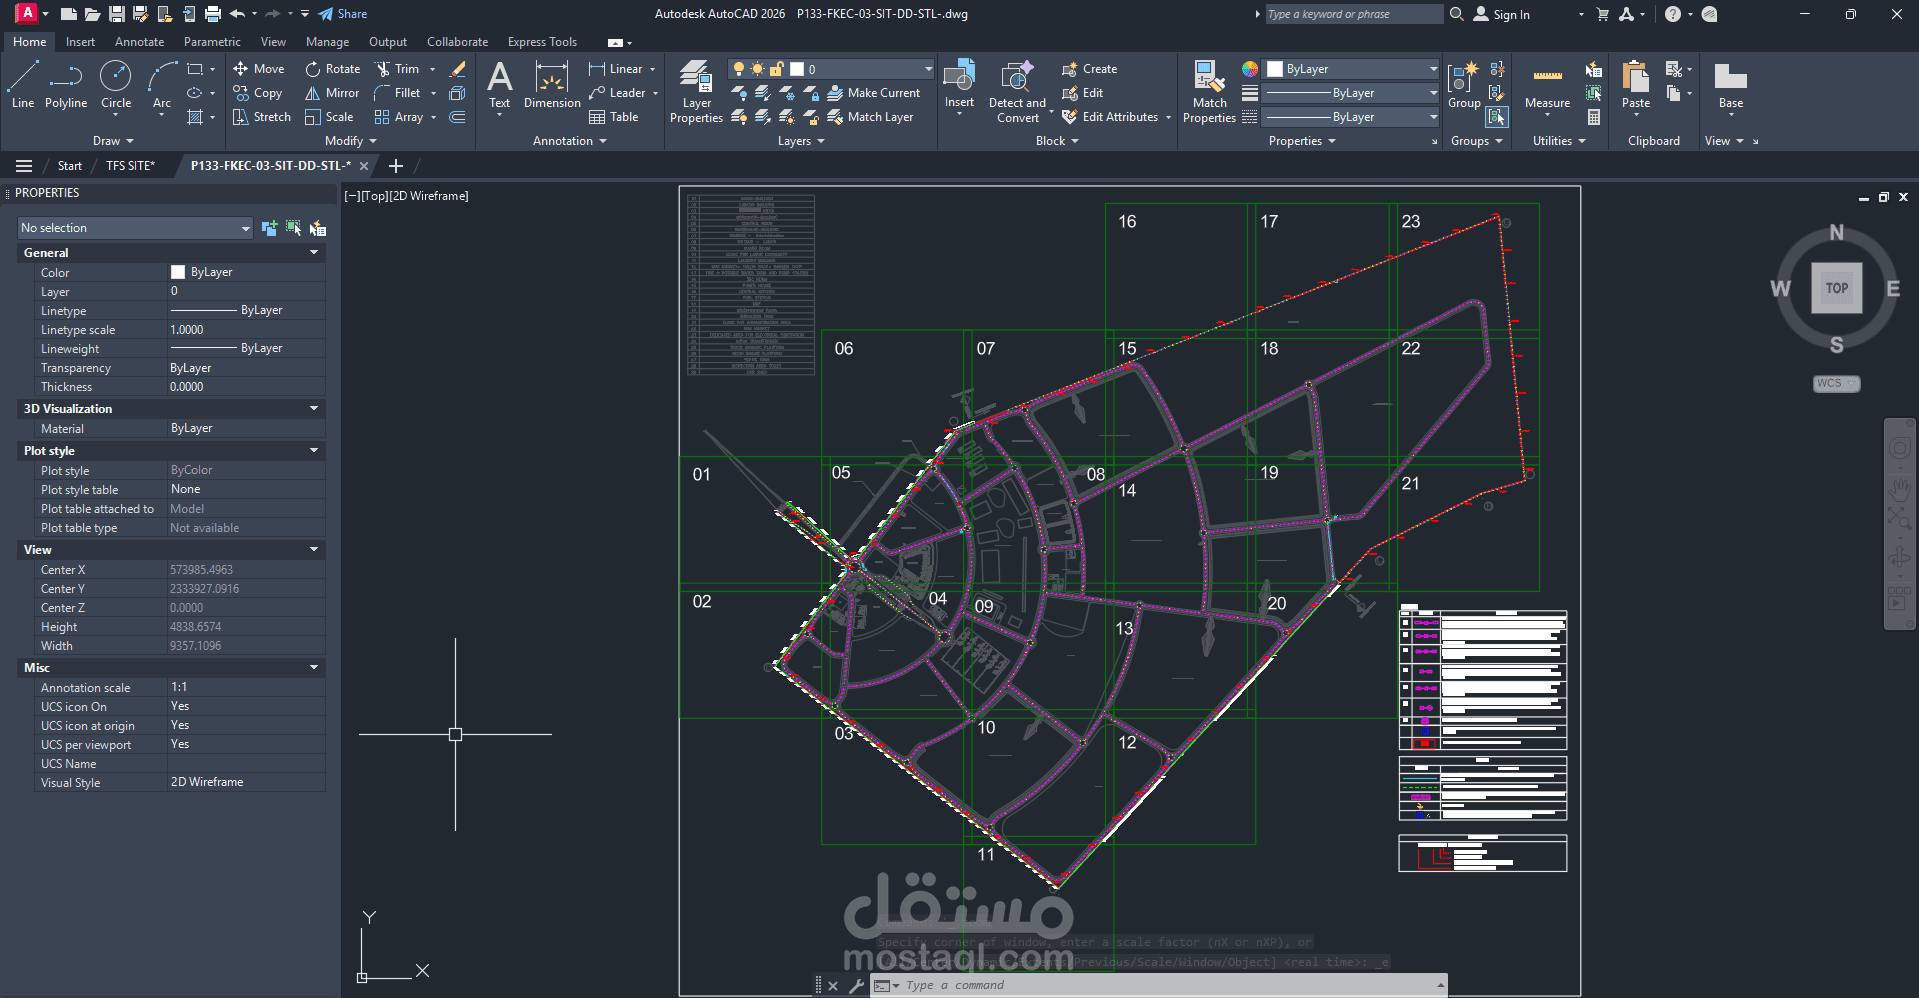Open the No selection dropdown
The image size is (1919, 998).
[135, 228]
